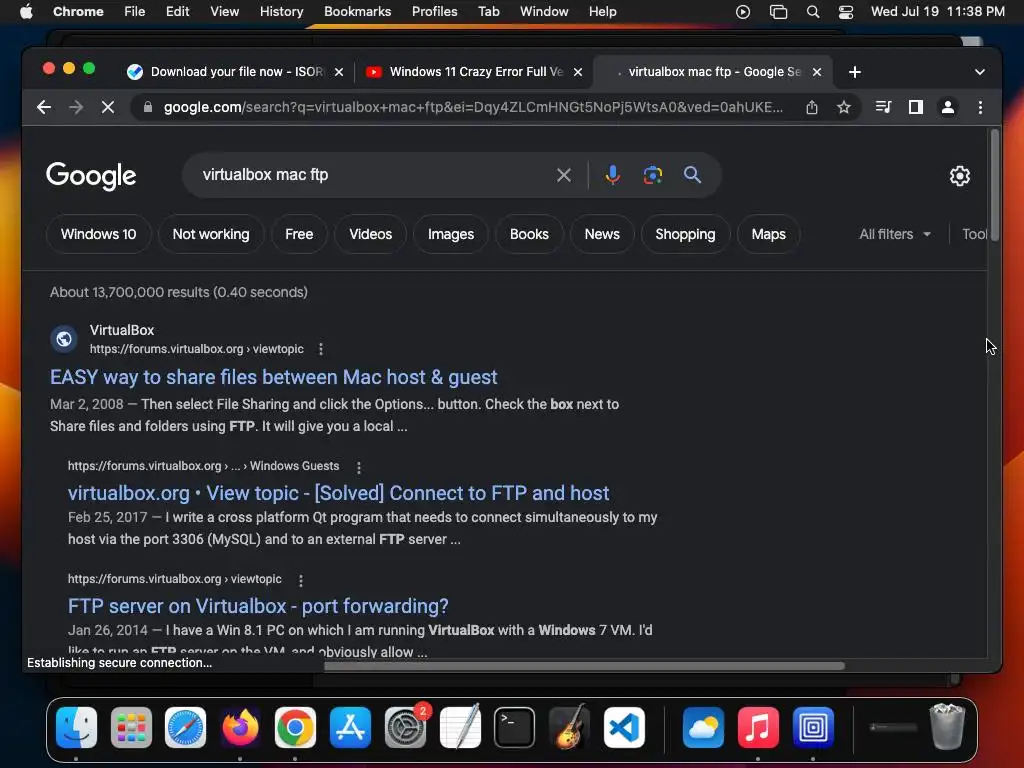Image resolution: width=1024 pixels, height=768 pixels.
Task: Open the Profiles menu
Action: [434, 12]
